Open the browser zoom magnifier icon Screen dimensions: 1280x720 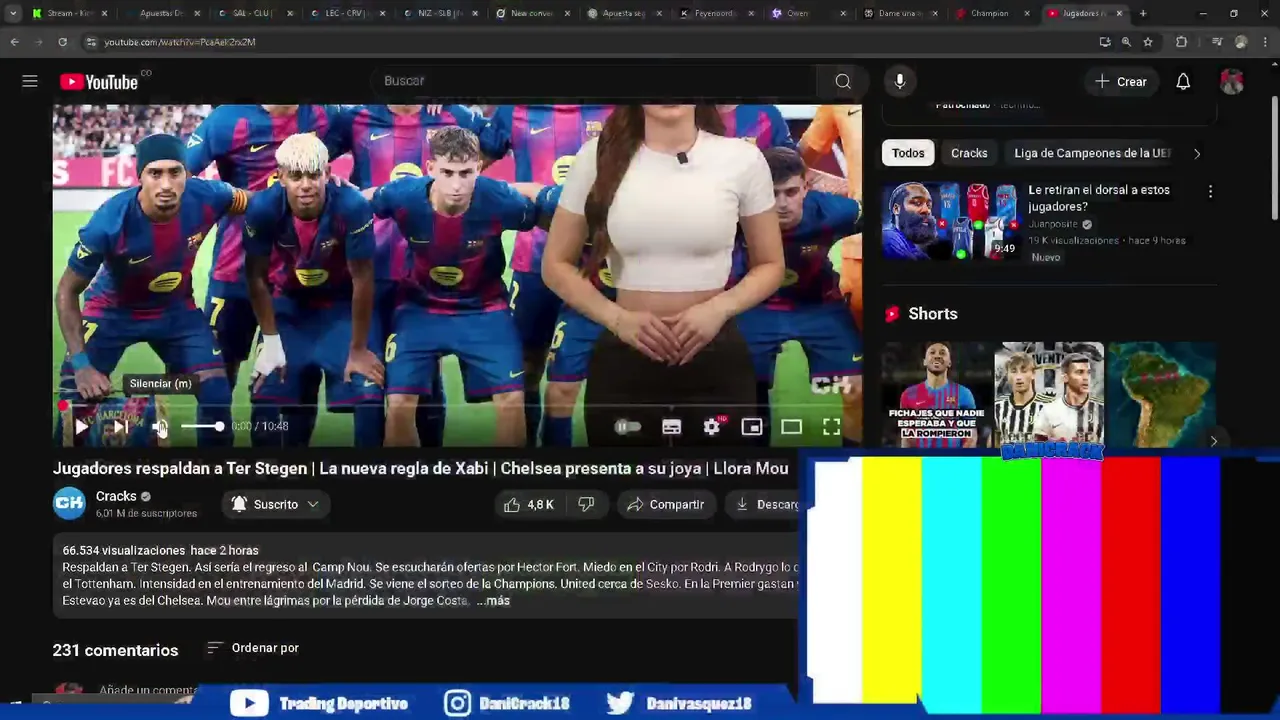pyautogui.click(x=1126, y=42)
